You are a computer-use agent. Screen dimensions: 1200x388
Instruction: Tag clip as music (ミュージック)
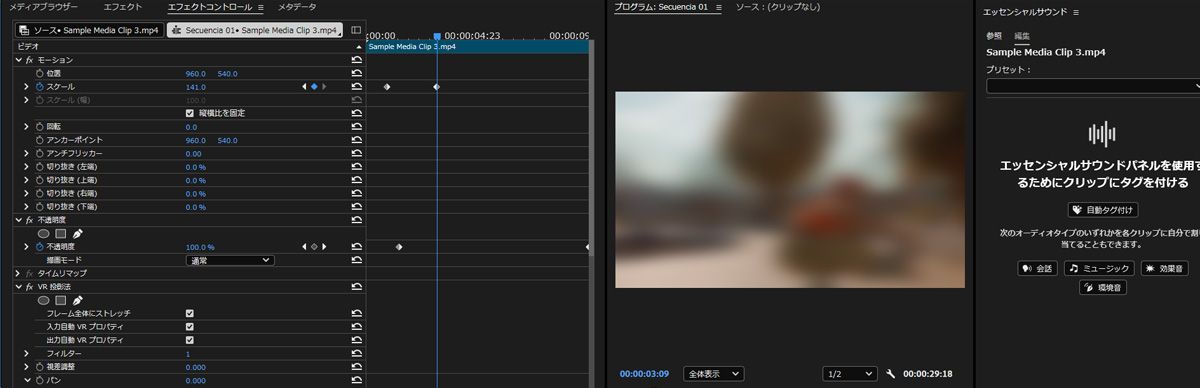pos(1100,268)
